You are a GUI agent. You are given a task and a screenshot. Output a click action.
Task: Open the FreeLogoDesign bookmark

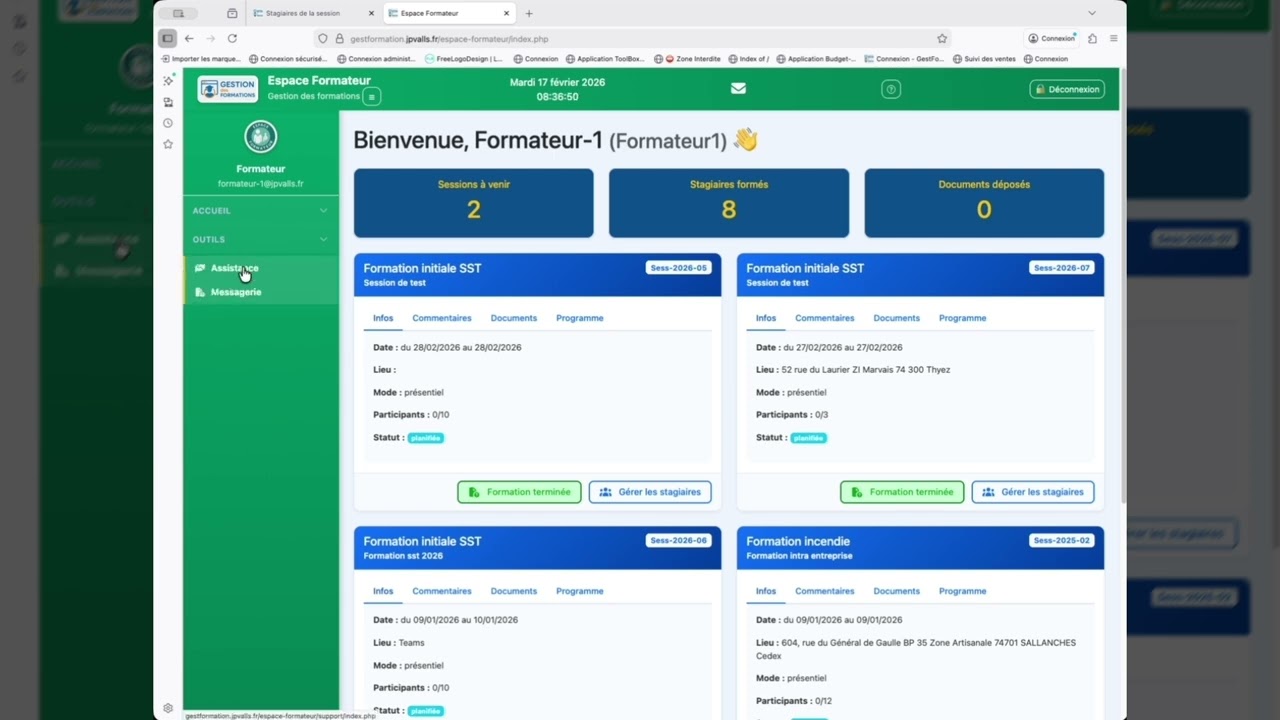[463, 59]
